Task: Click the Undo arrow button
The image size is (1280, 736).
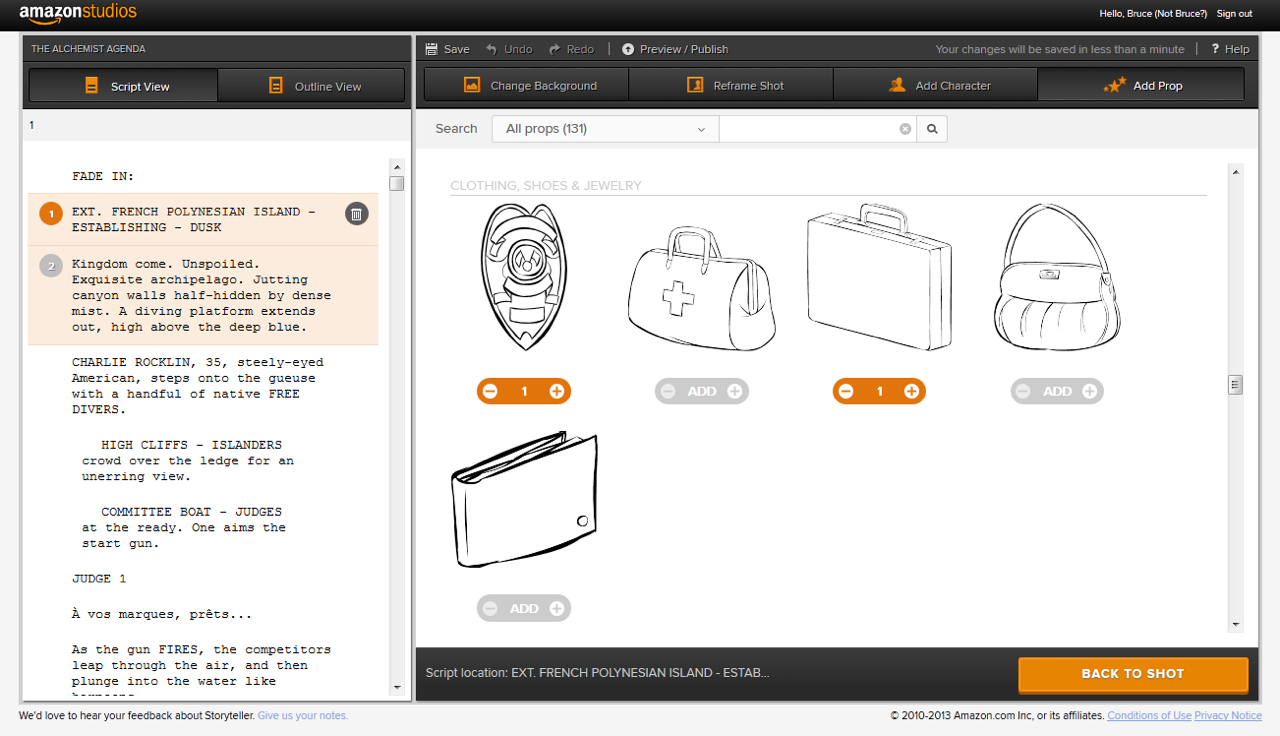Action: click(509, 49)
